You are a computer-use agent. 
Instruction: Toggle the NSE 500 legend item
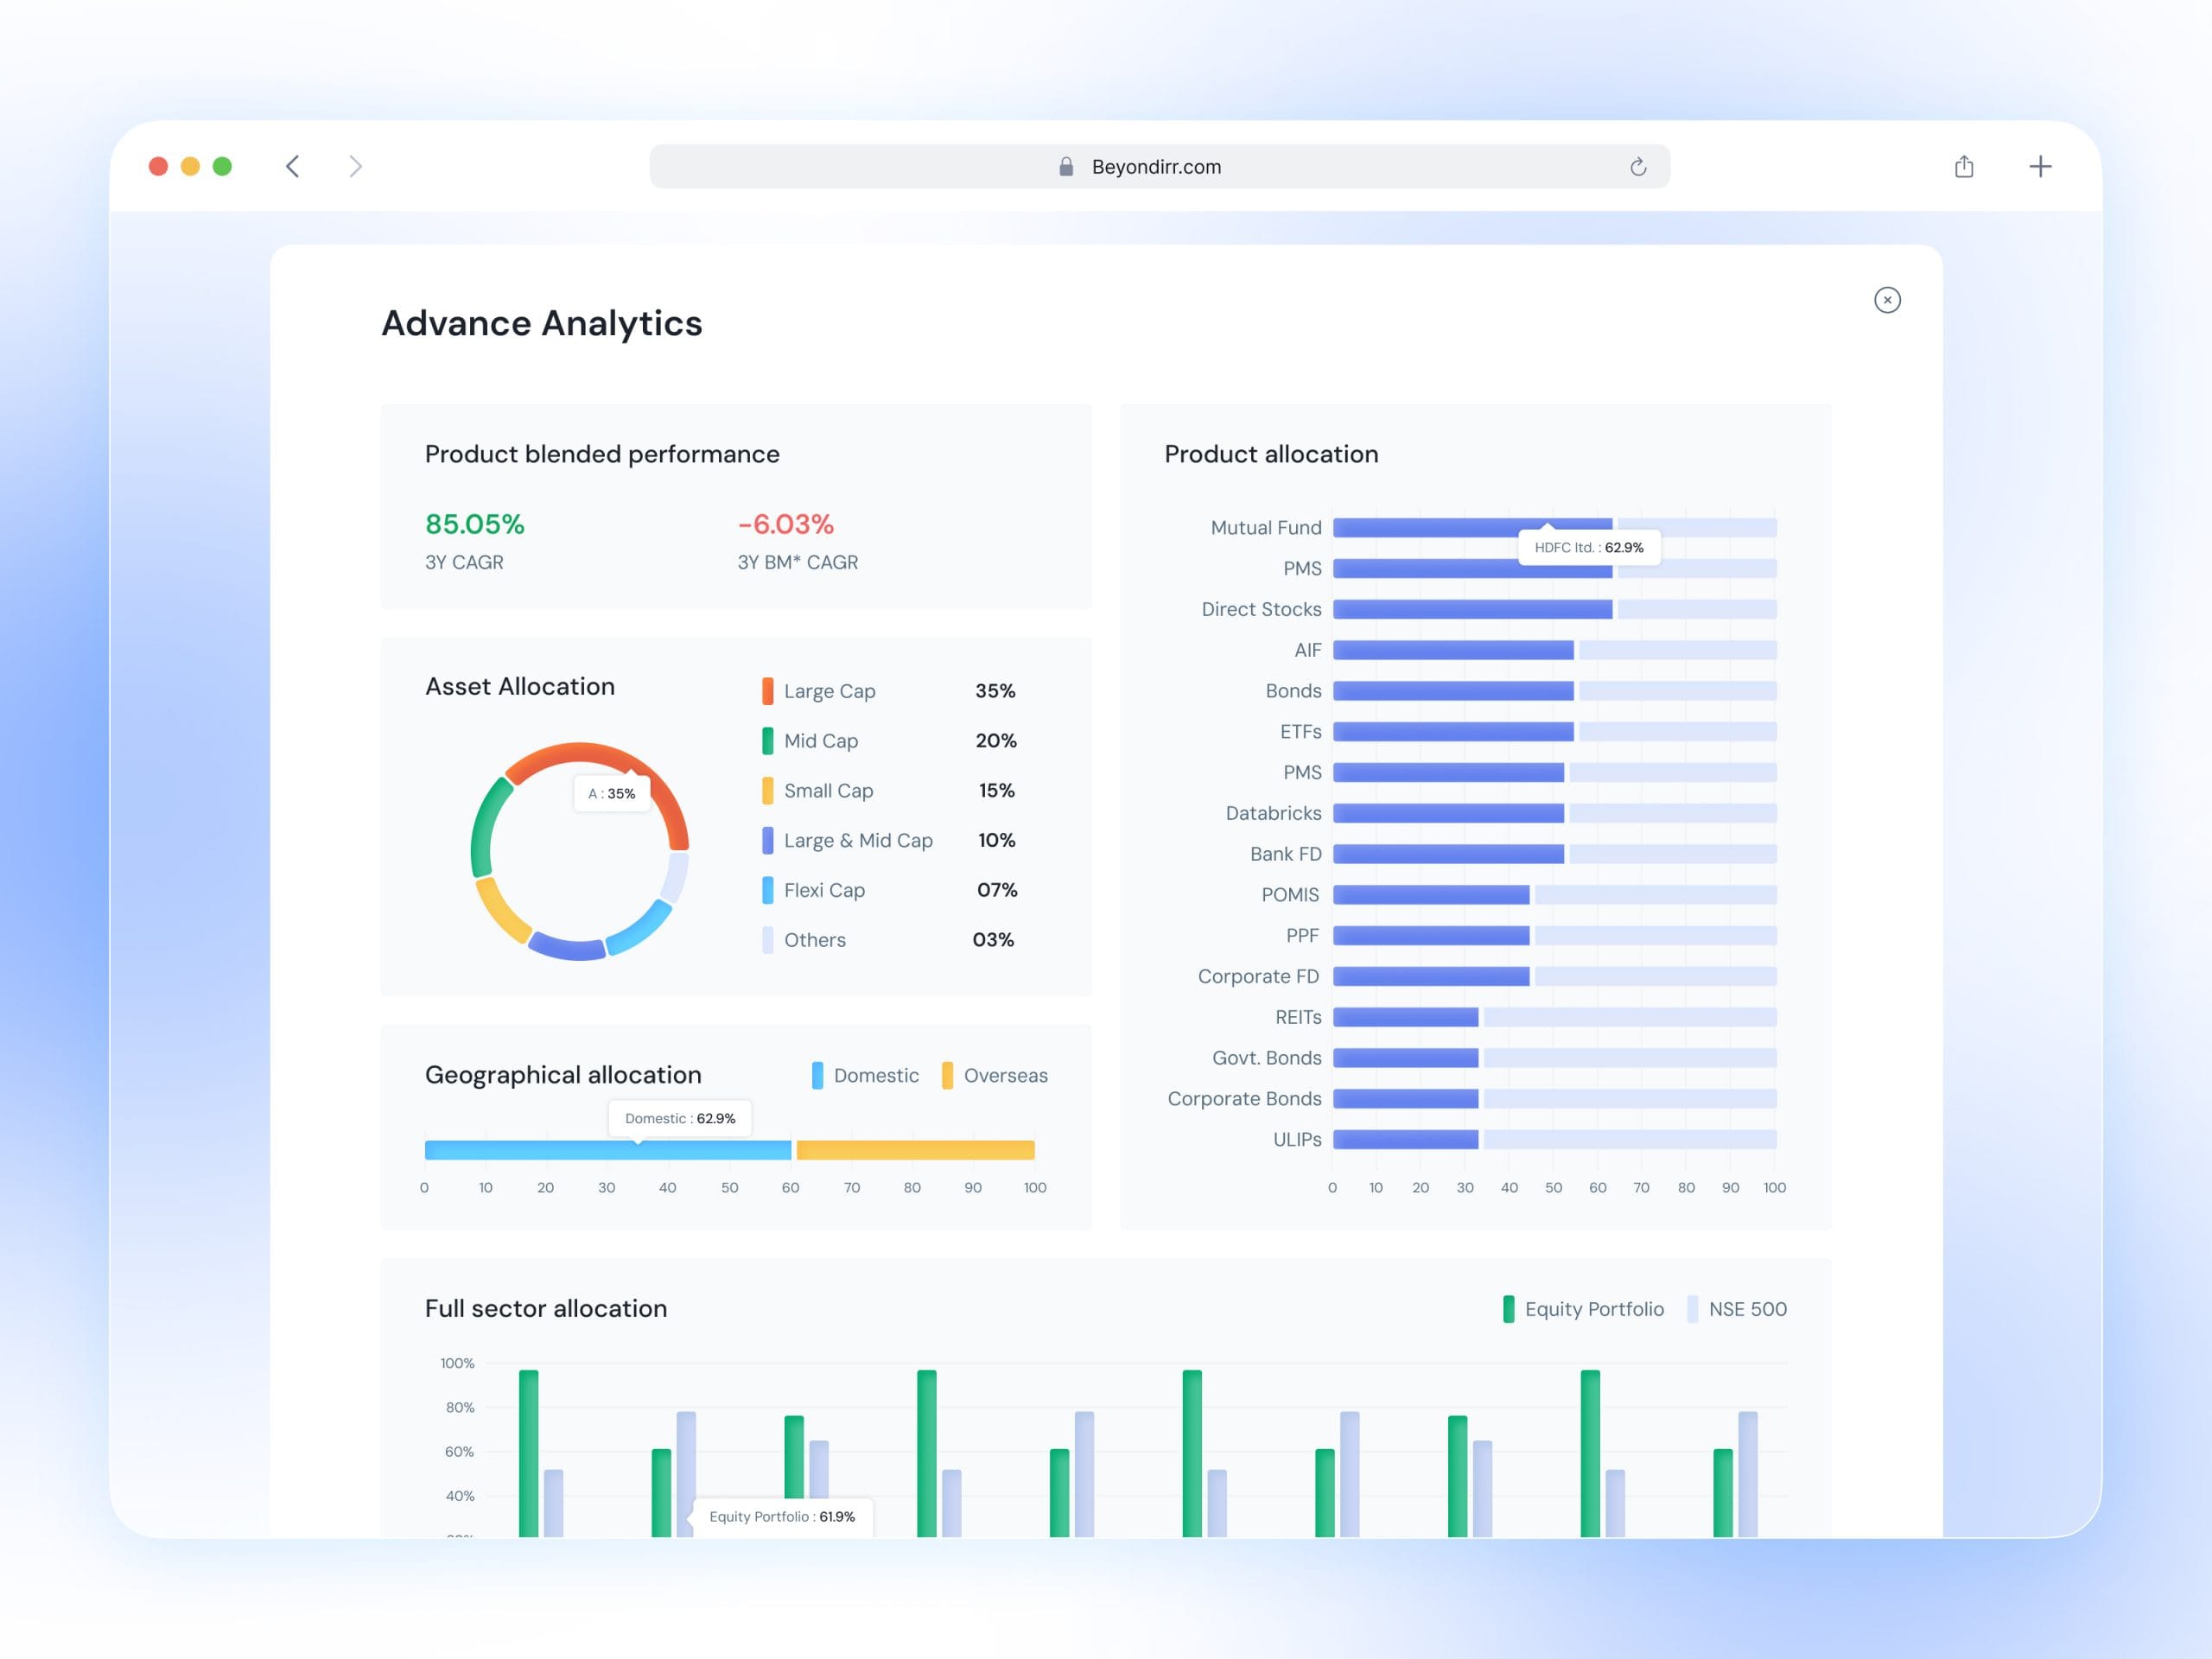1737,1309
